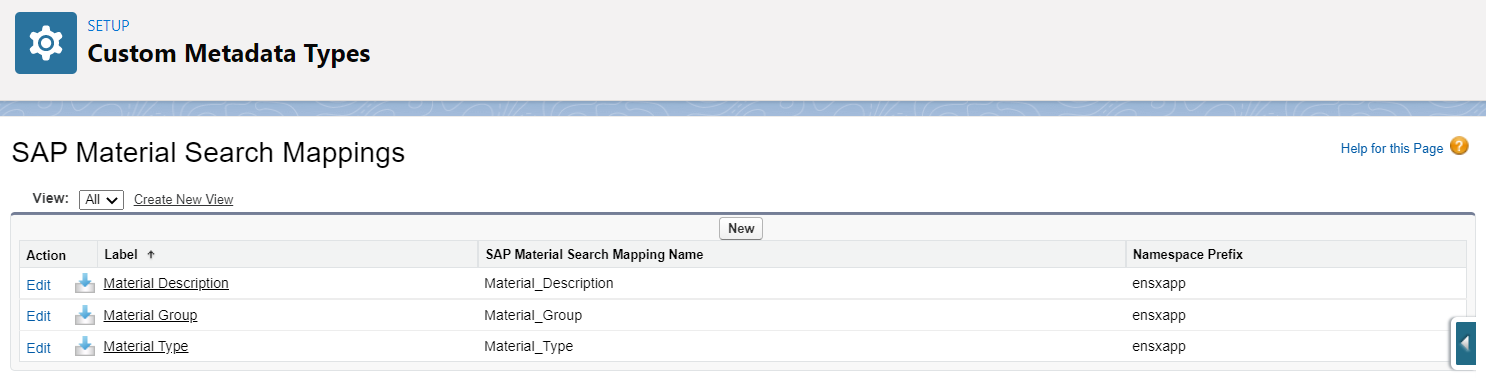Open Help for this Page link
This screenshot has width=1486, height=378.
(x=1392, y=148)
